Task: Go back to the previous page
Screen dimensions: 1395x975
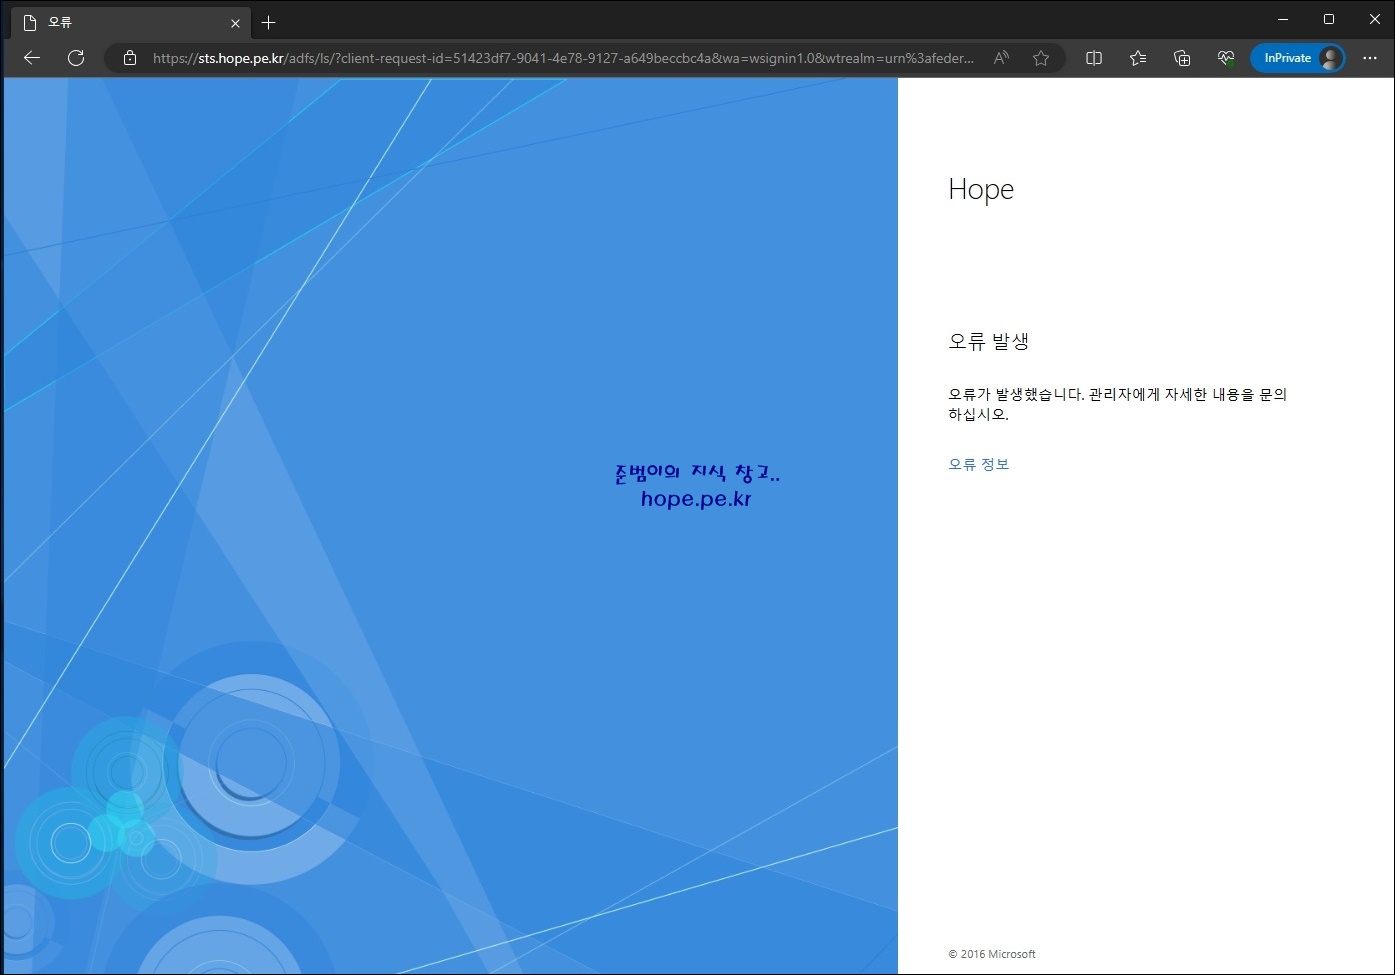Action: (32, 58)
